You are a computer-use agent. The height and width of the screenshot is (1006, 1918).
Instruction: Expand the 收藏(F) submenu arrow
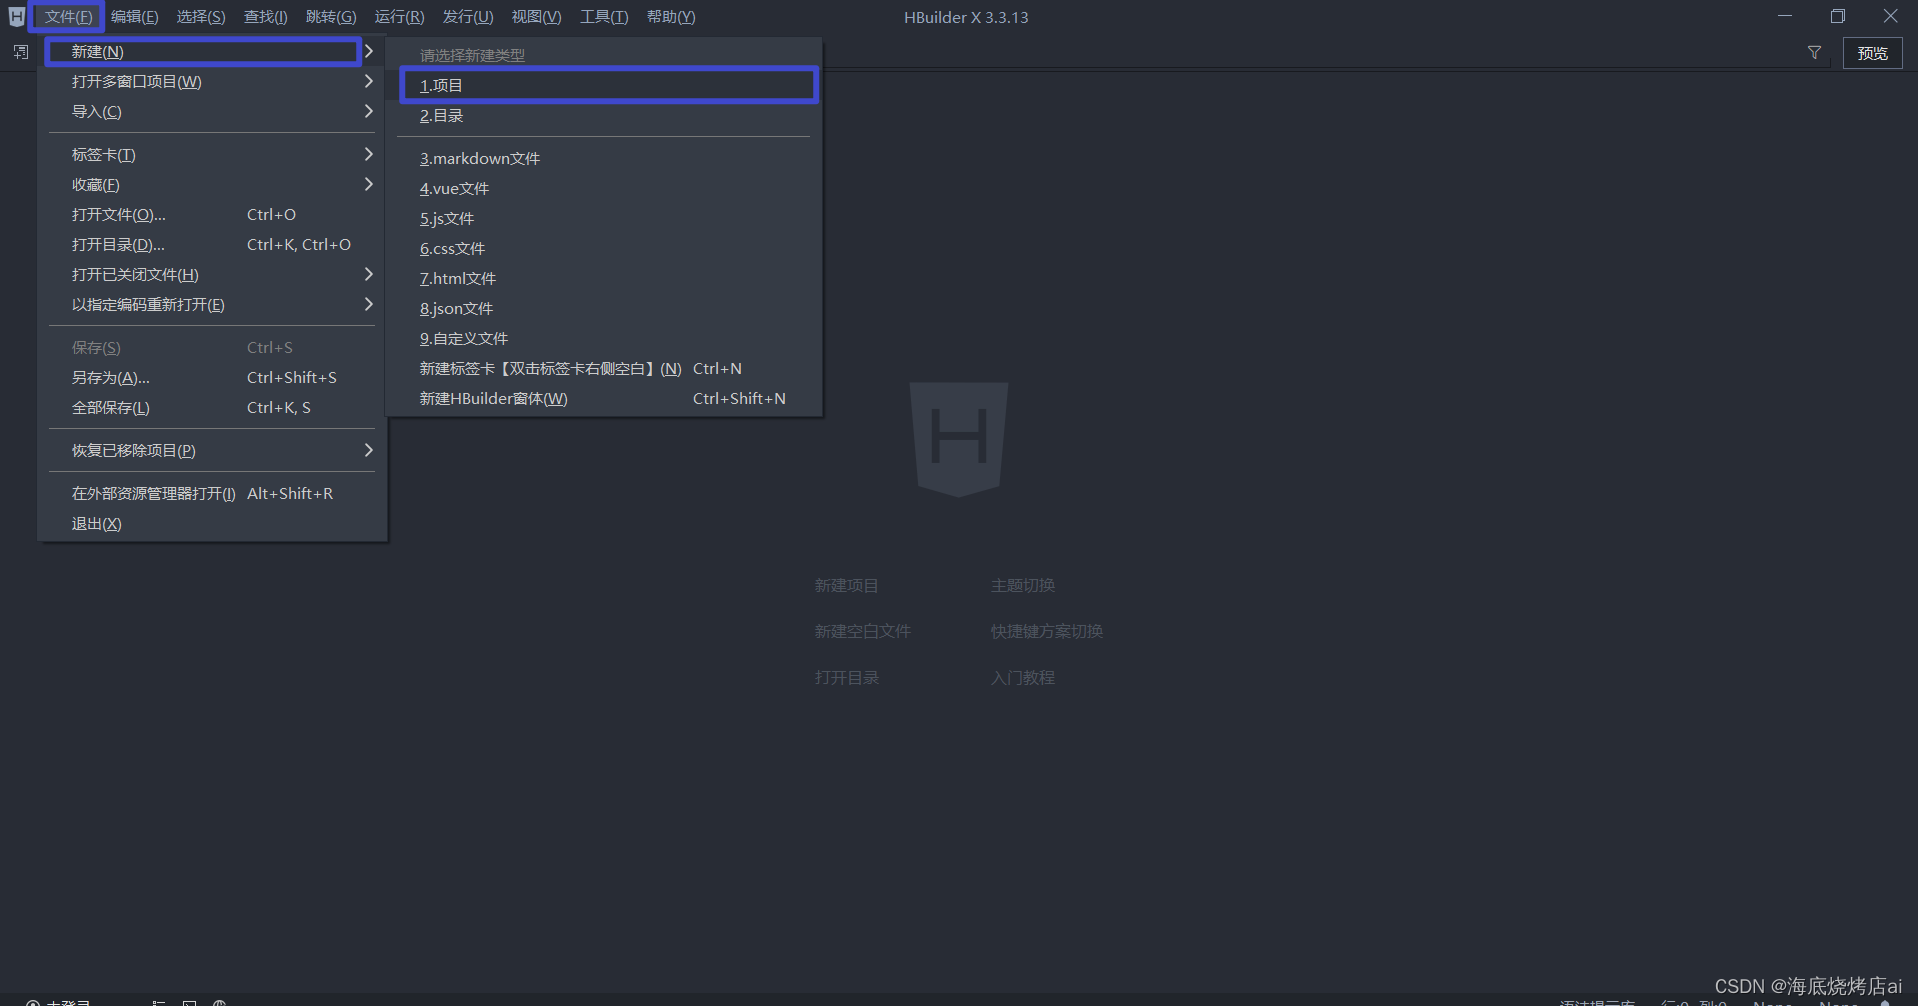pos(368,184)
